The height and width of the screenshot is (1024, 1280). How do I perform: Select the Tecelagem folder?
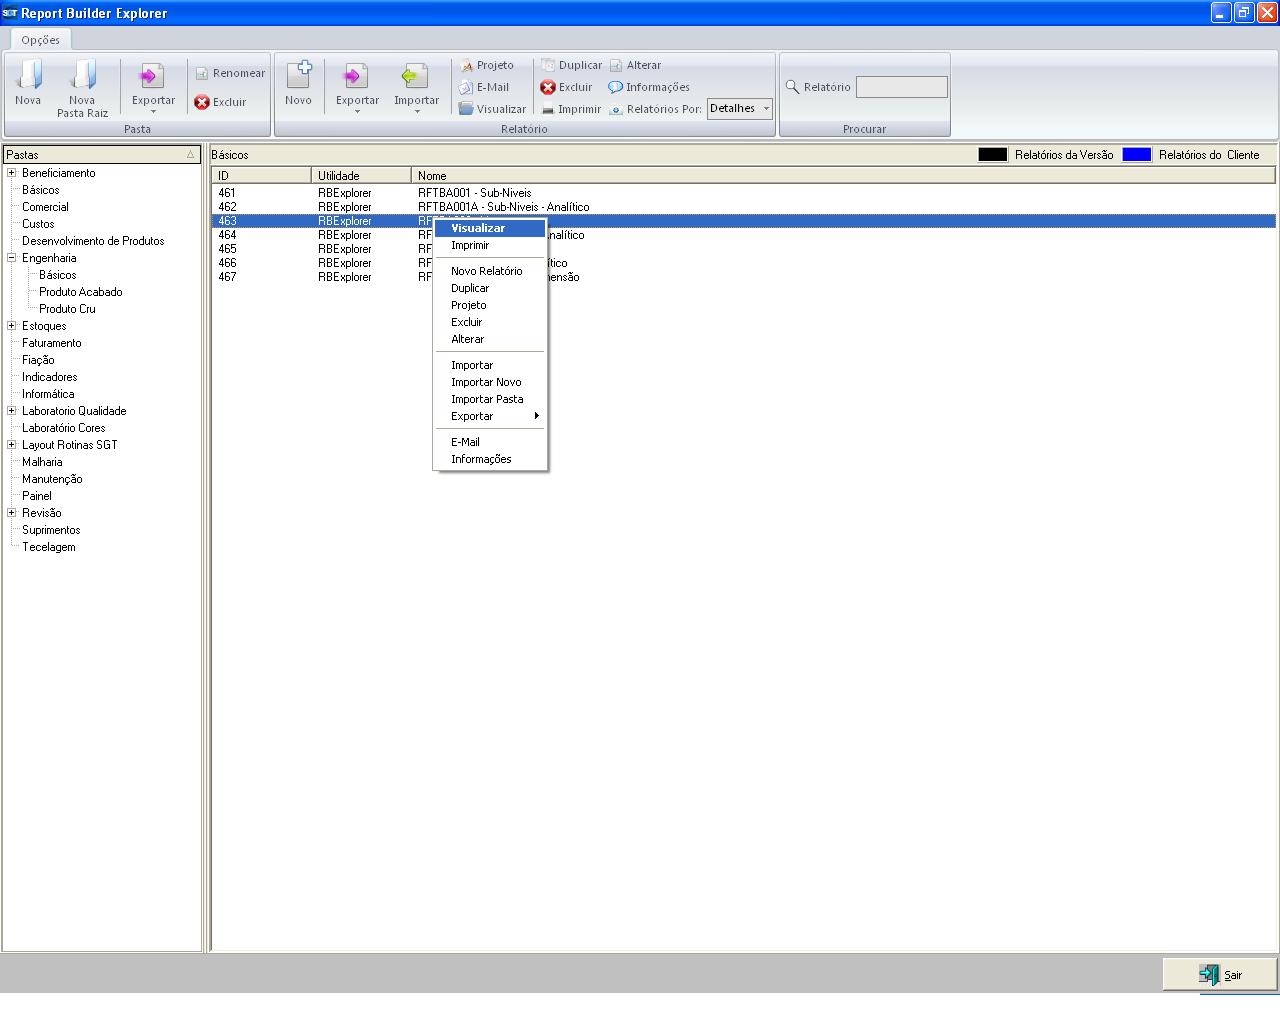49,547
